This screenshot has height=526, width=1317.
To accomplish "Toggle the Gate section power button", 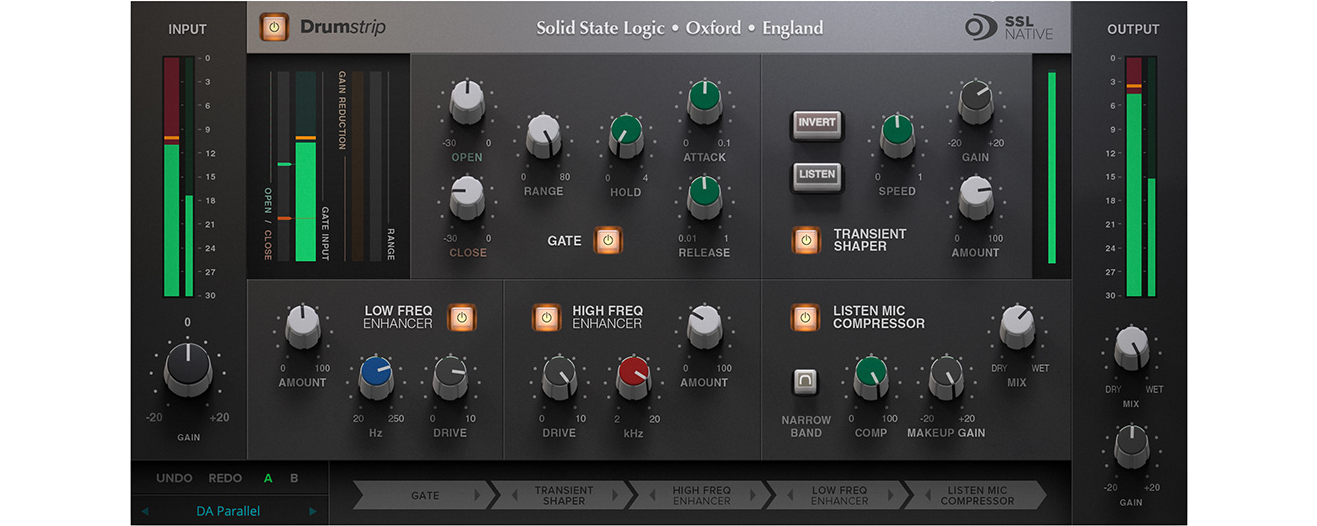I will 609,241.
